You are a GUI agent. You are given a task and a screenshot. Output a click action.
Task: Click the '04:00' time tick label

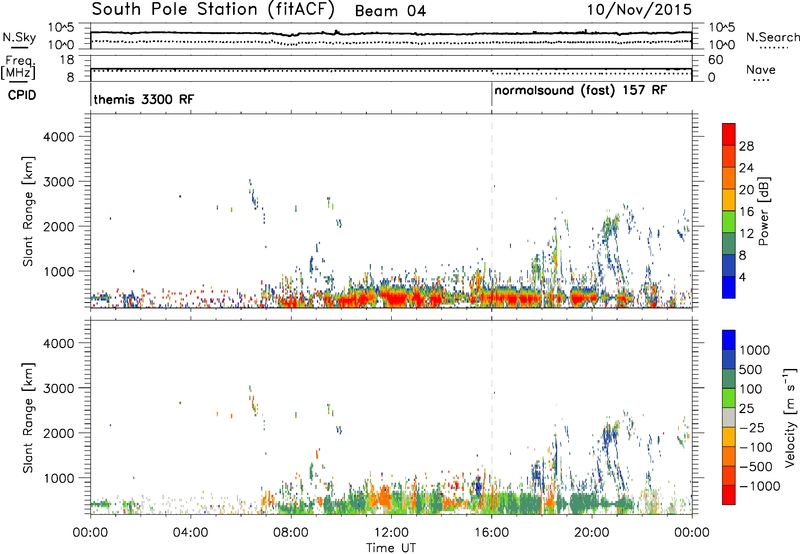pos(190,533)
